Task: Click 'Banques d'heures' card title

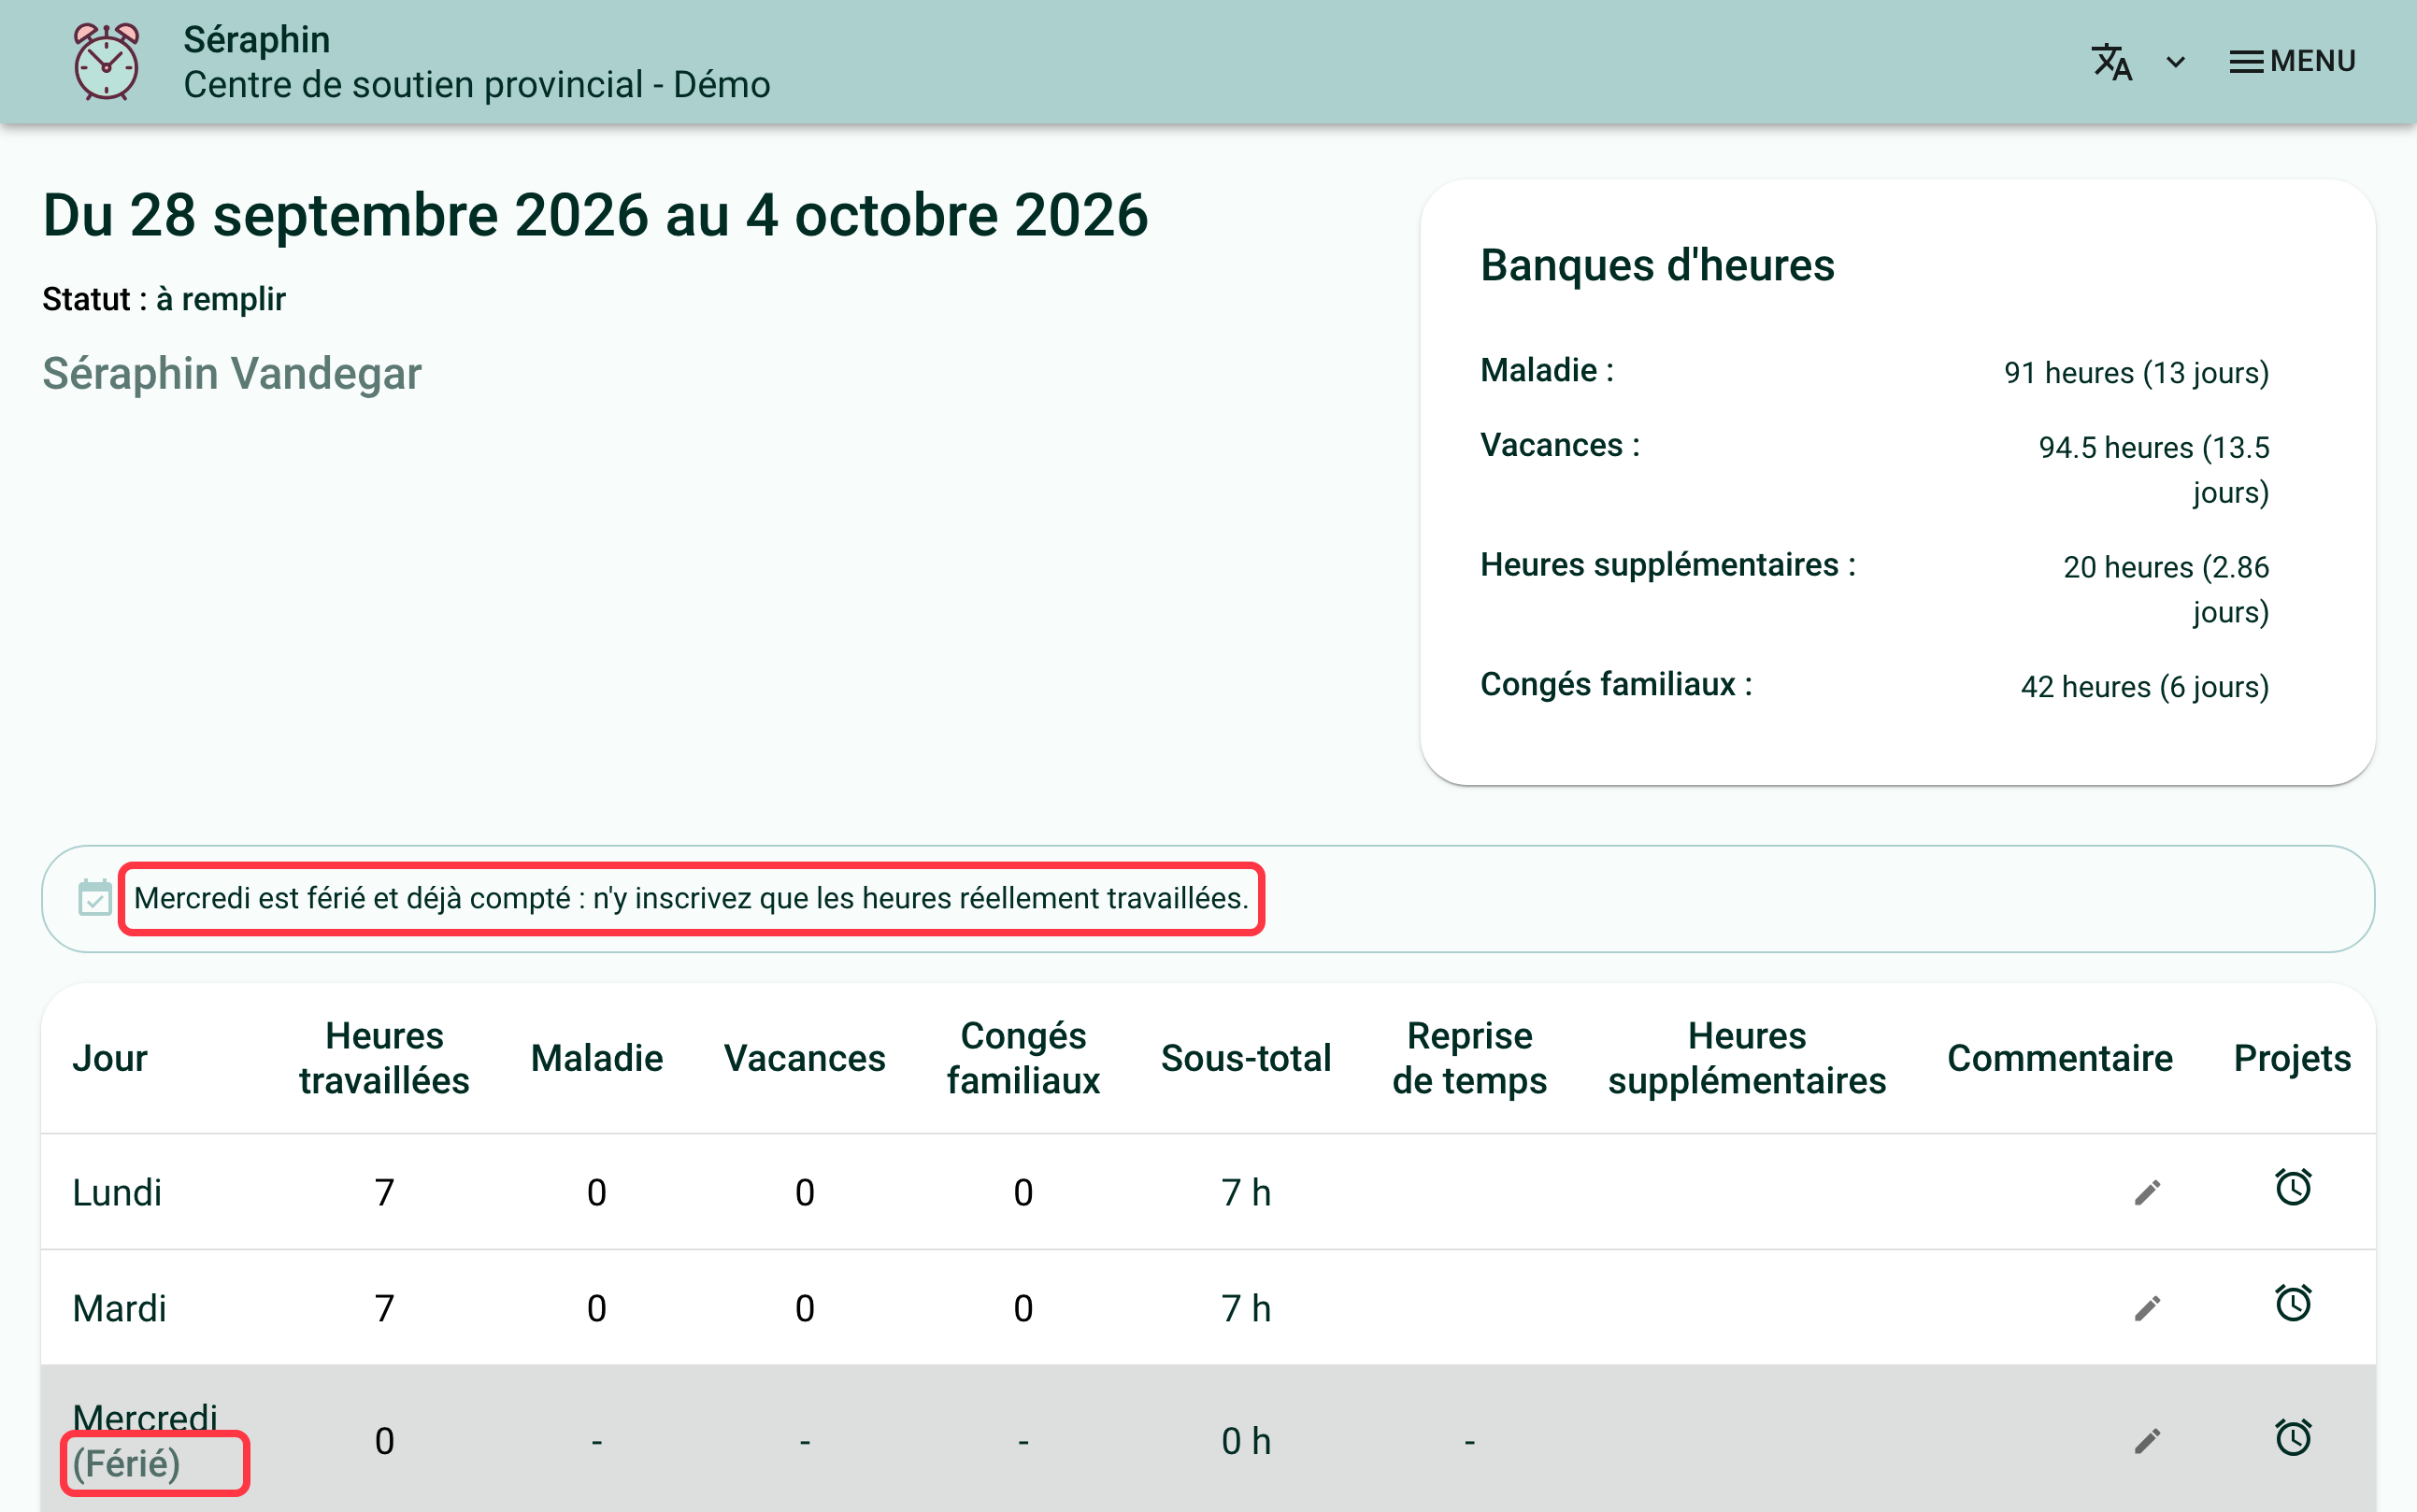Action: click(x=1657, y=265)
